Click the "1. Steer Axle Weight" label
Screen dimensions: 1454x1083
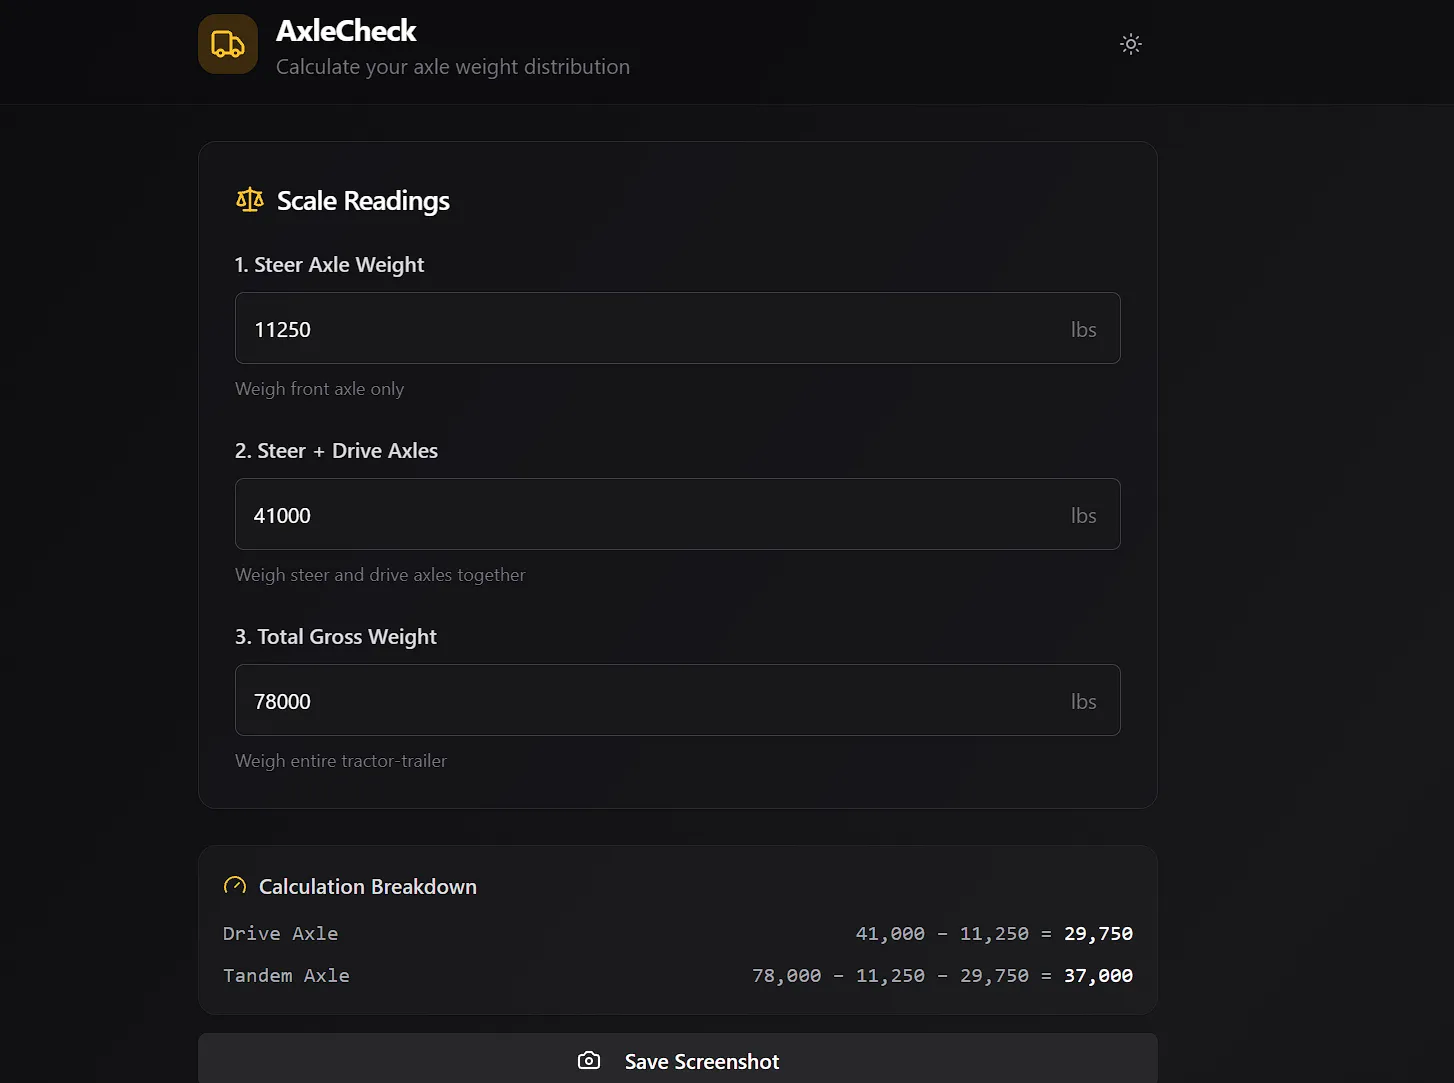click(x=329, y=265)
